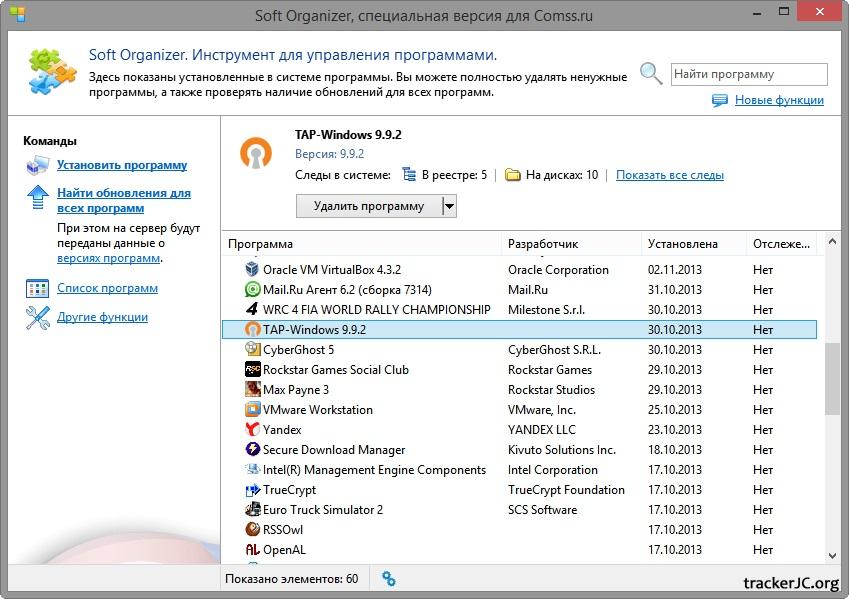Sort by the Программа column header

tap(362, 244)
